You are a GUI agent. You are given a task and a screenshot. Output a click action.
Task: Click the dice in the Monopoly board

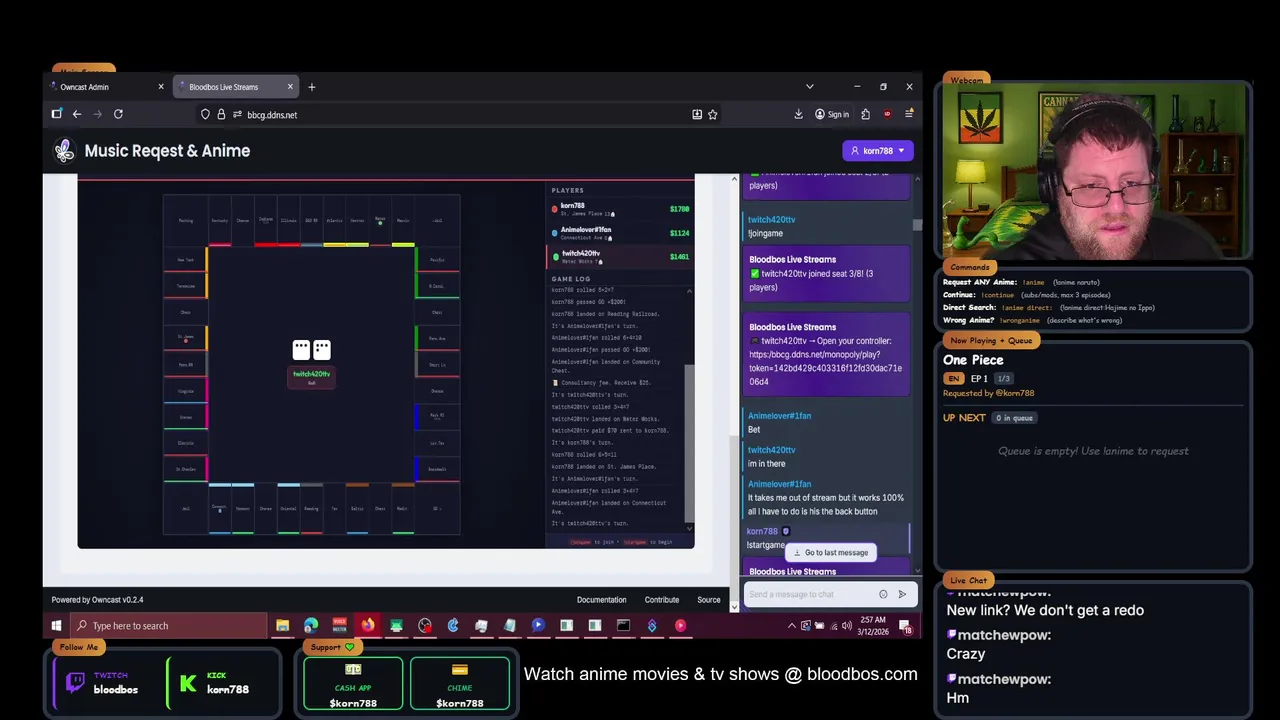311,349
